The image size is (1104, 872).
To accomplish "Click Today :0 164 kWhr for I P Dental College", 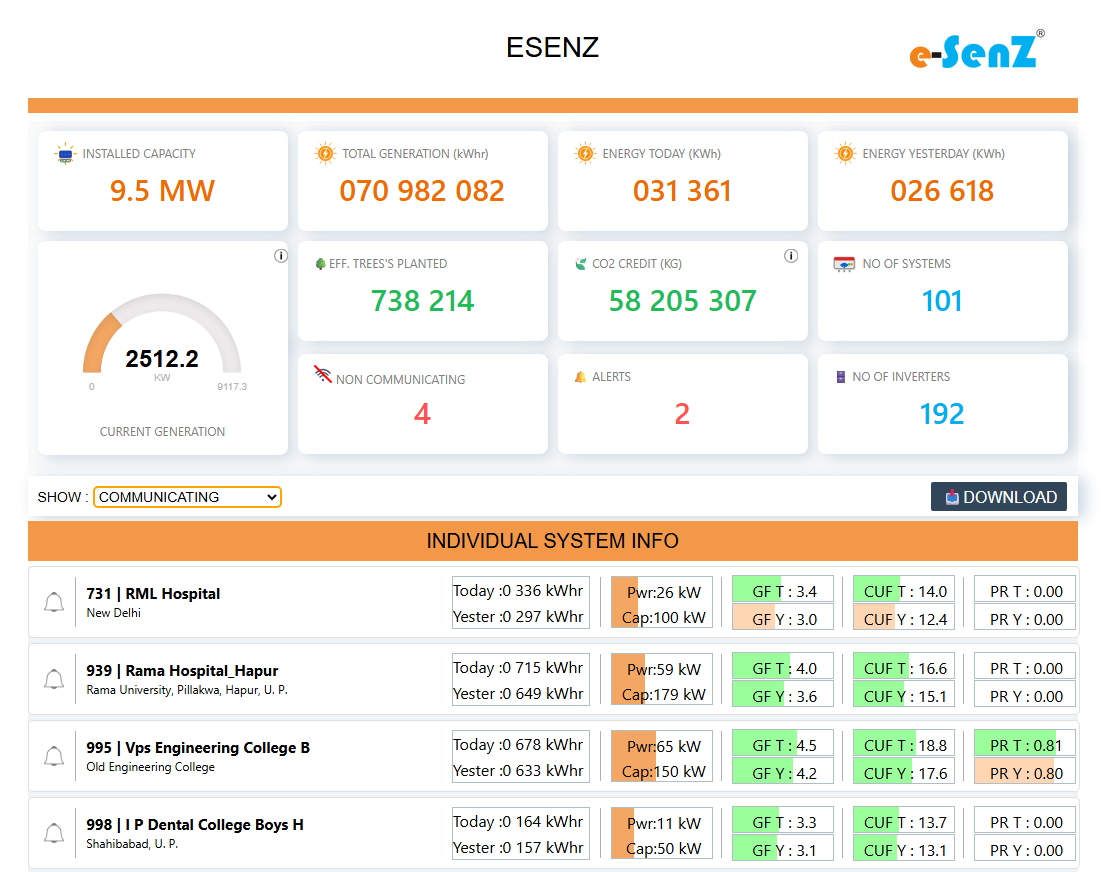I will coord(518,821).
